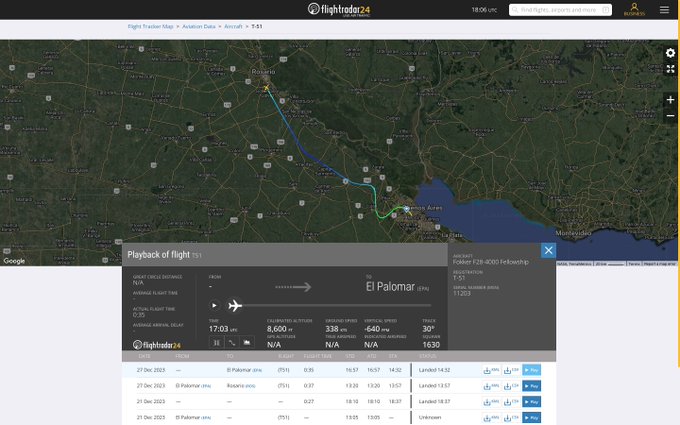Close the flight playback panel
The width and height of the screenshot is (680, 425).
pos(548,250)
